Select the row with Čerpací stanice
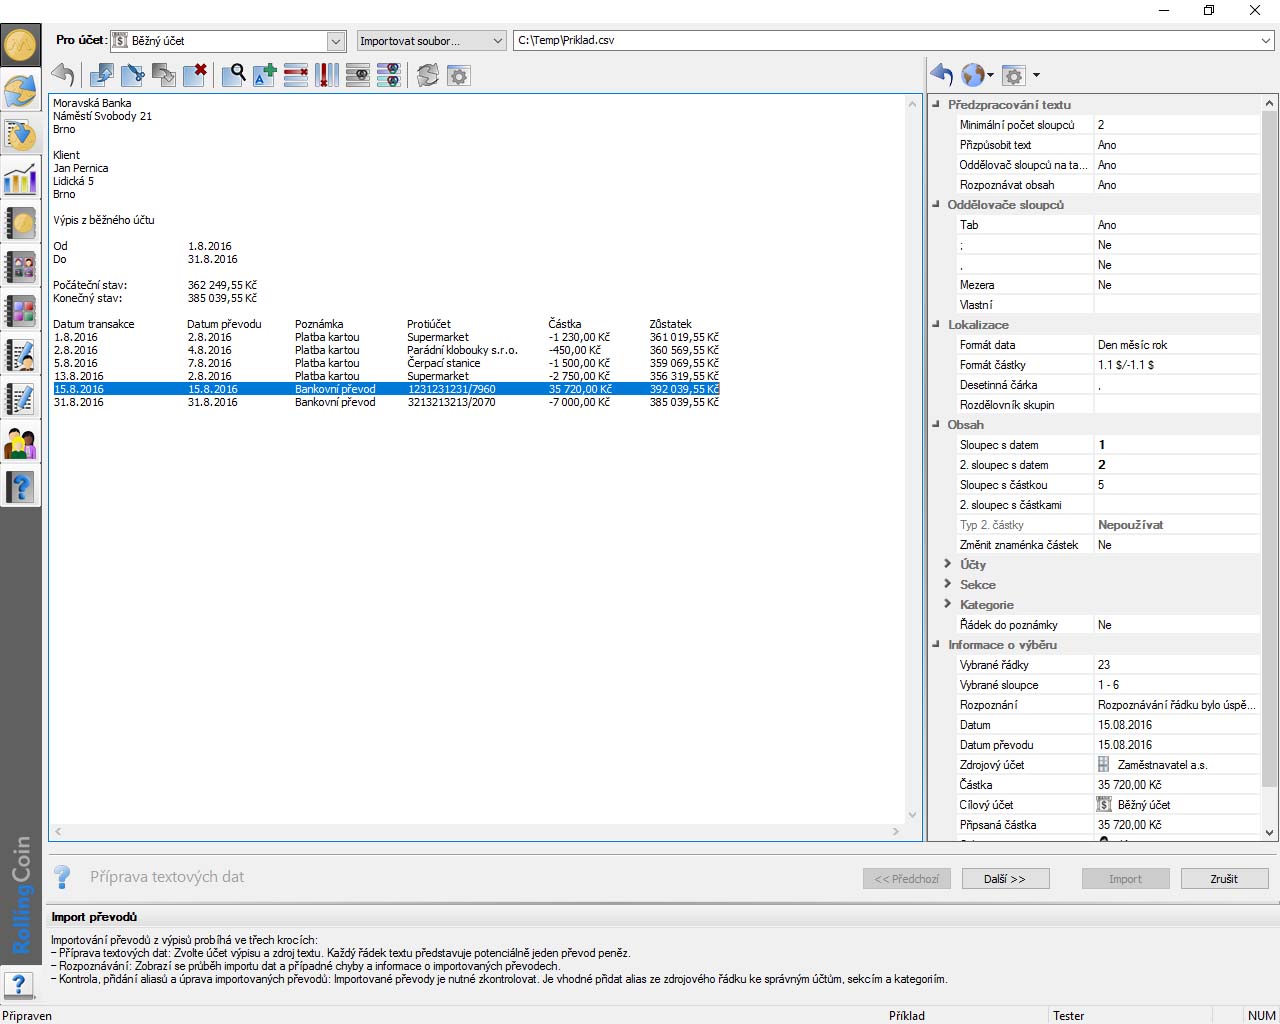The width and height of the screenshot is (1280, 1024). coord(386,363)
